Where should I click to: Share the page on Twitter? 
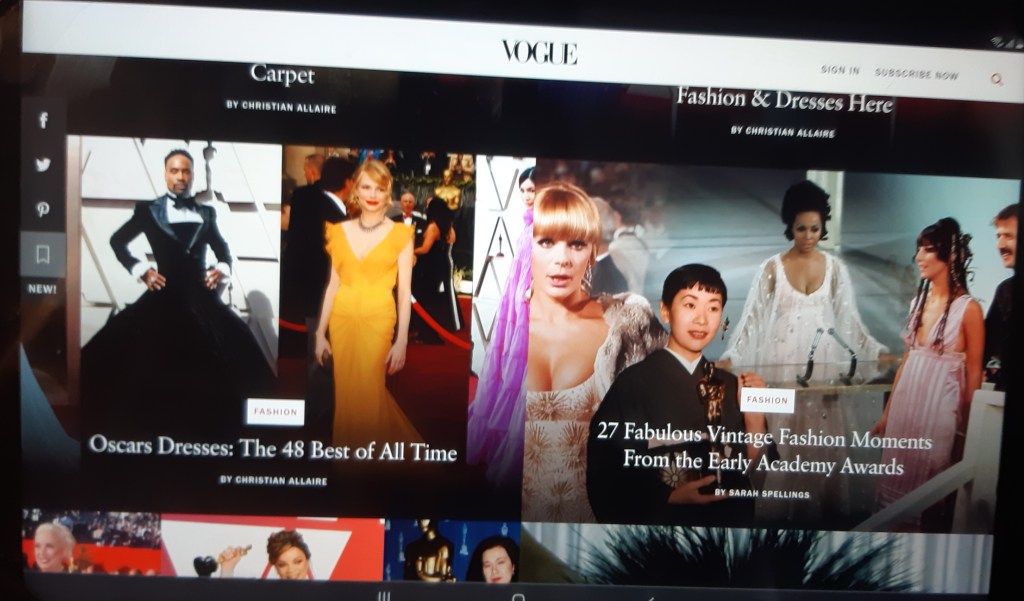[x=43, y=165]
